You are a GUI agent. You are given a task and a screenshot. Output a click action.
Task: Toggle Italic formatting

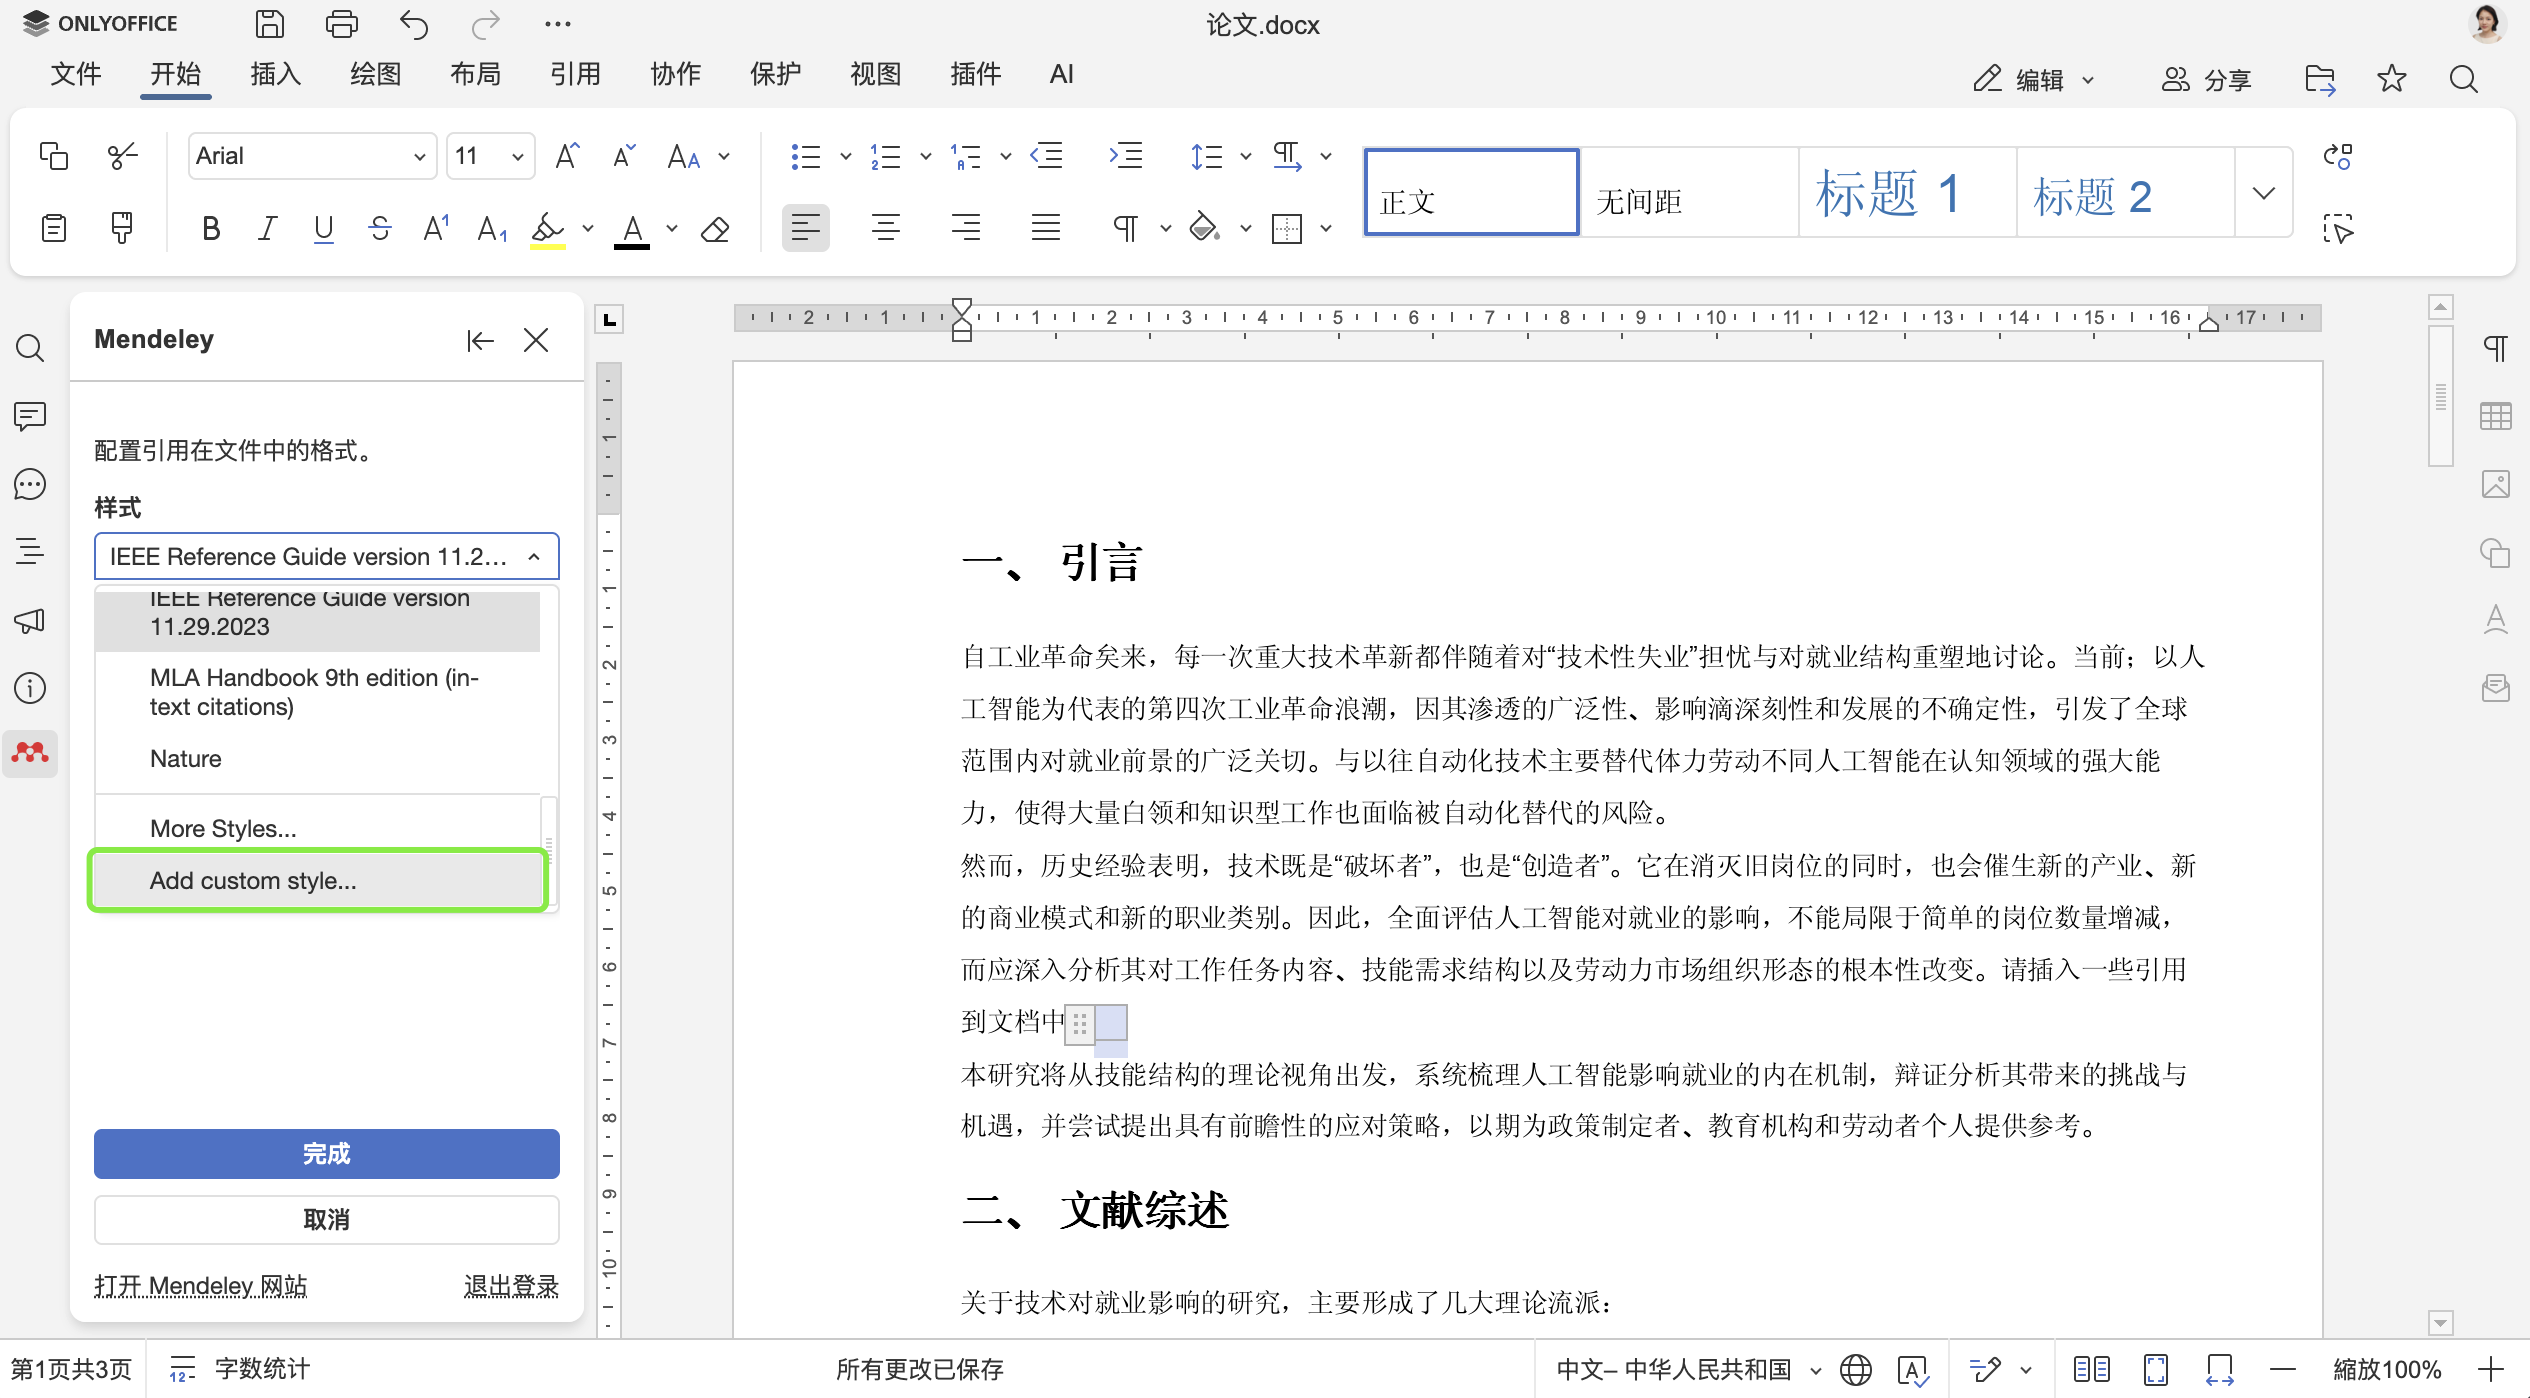click(x=267, y=229)
